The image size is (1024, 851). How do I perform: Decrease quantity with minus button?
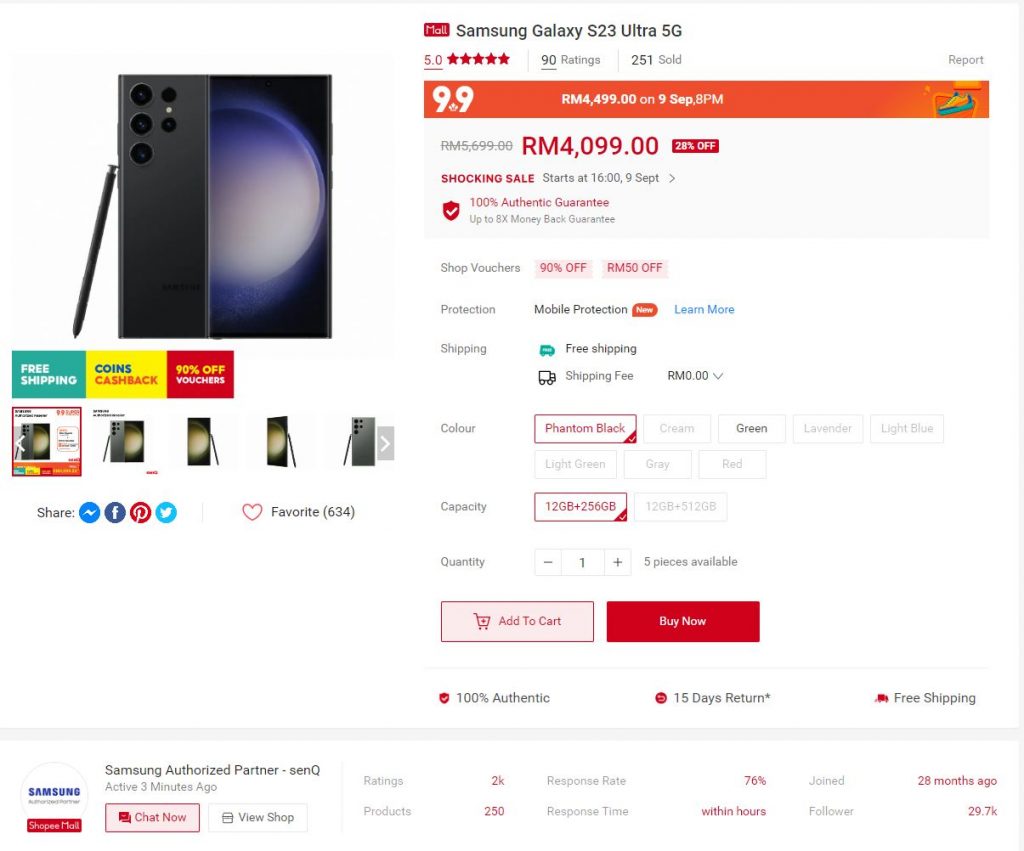pyautogui.click(x=548, y=562)
